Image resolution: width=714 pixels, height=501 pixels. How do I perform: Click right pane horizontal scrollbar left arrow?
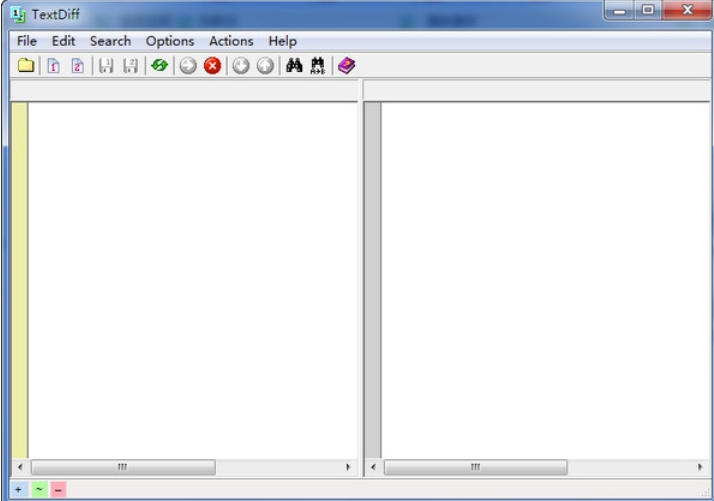[x=373, y=467]
